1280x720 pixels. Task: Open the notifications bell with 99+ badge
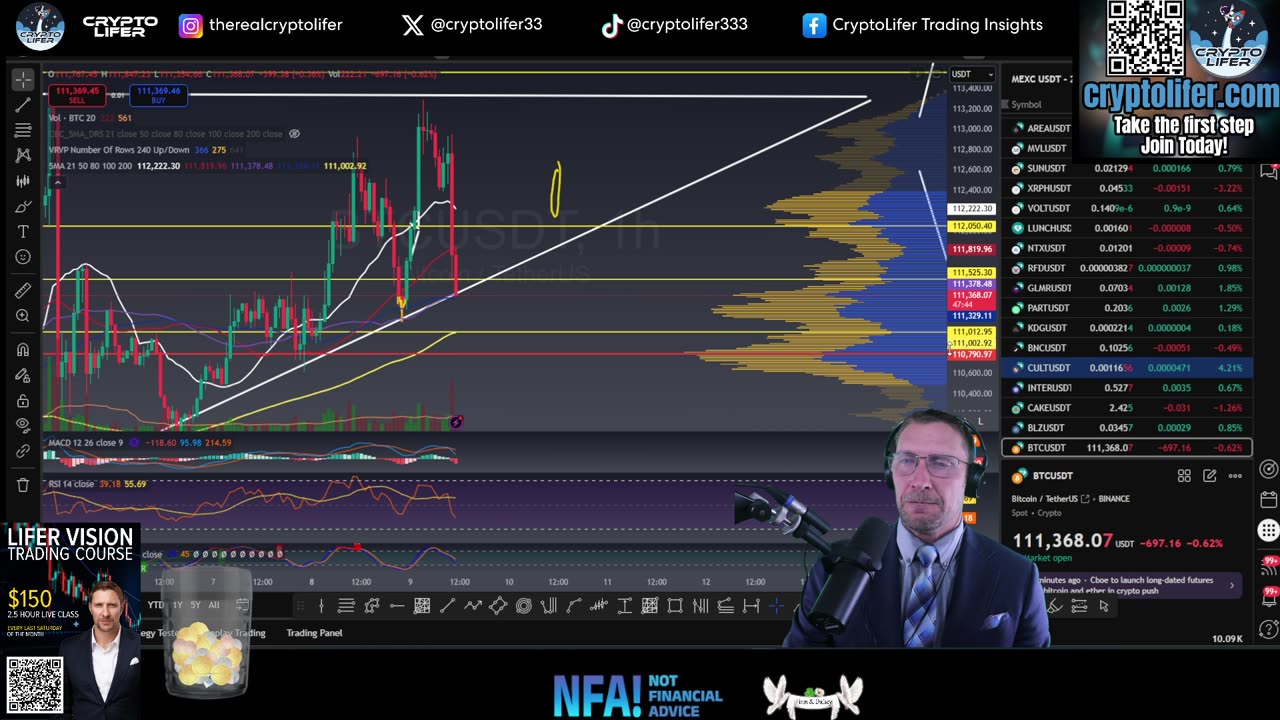tap(1268, 596)
